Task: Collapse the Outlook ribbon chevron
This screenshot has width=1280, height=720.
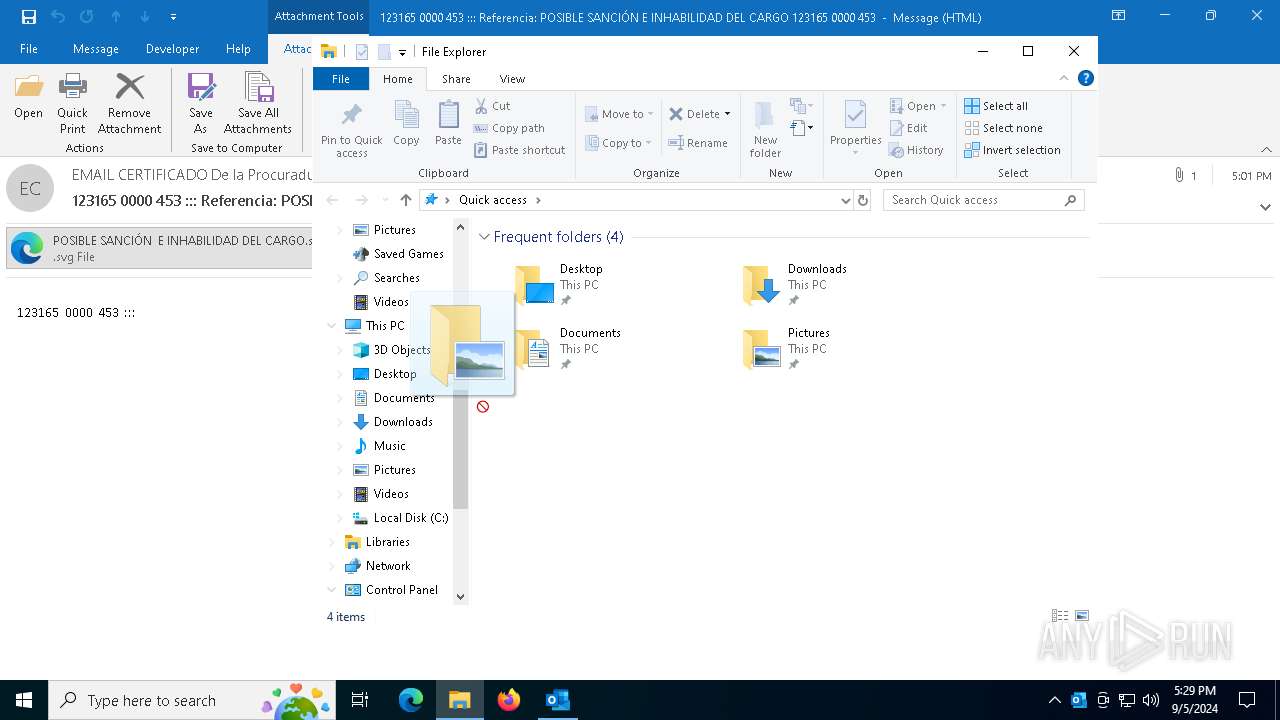Action: coord(1265,148)
